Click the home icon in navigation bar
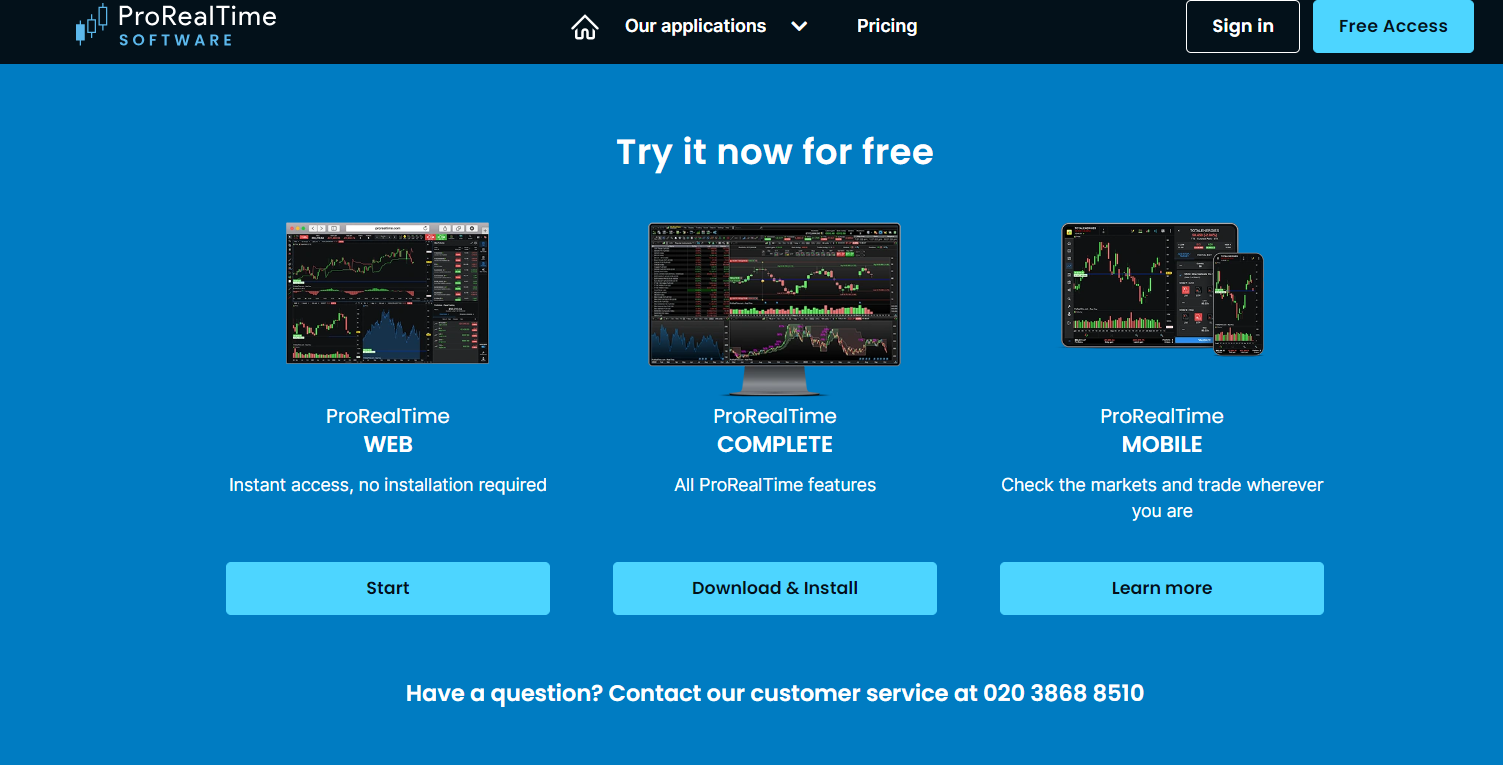This screenshot has width=1503, height=765. coord(584,27)
